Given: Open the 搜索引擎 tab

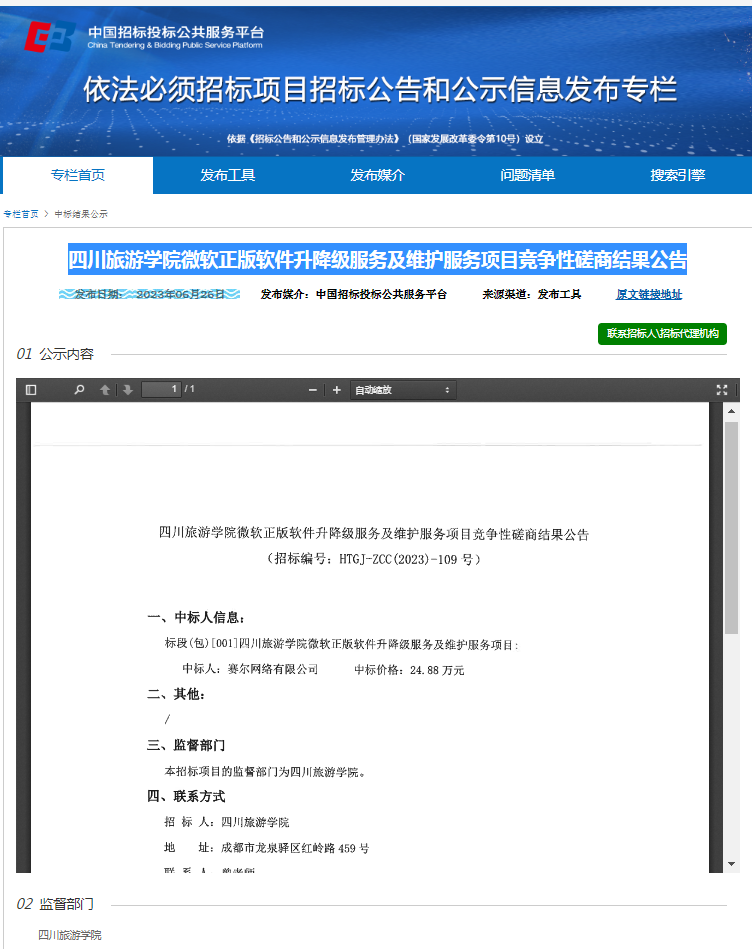Looking at the screenshot, I should pos(678,176).
